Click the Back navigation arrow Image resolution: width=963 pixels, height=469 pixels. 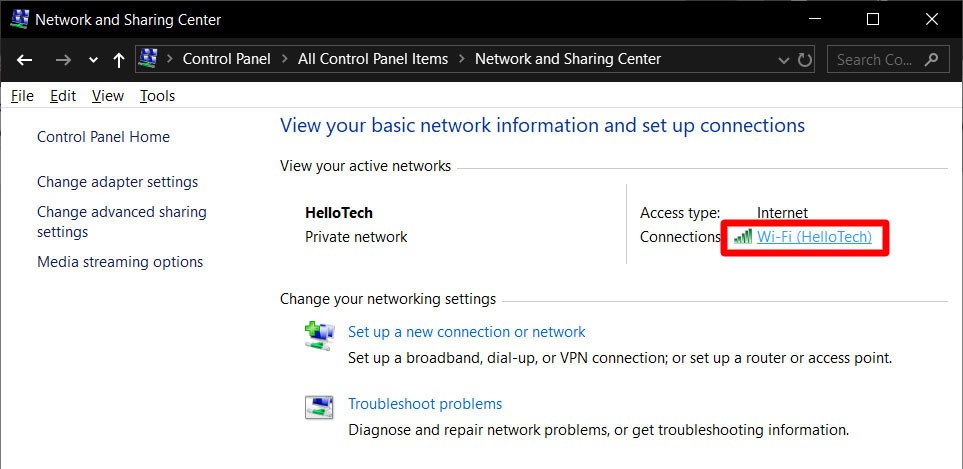[x=25, y=60]
